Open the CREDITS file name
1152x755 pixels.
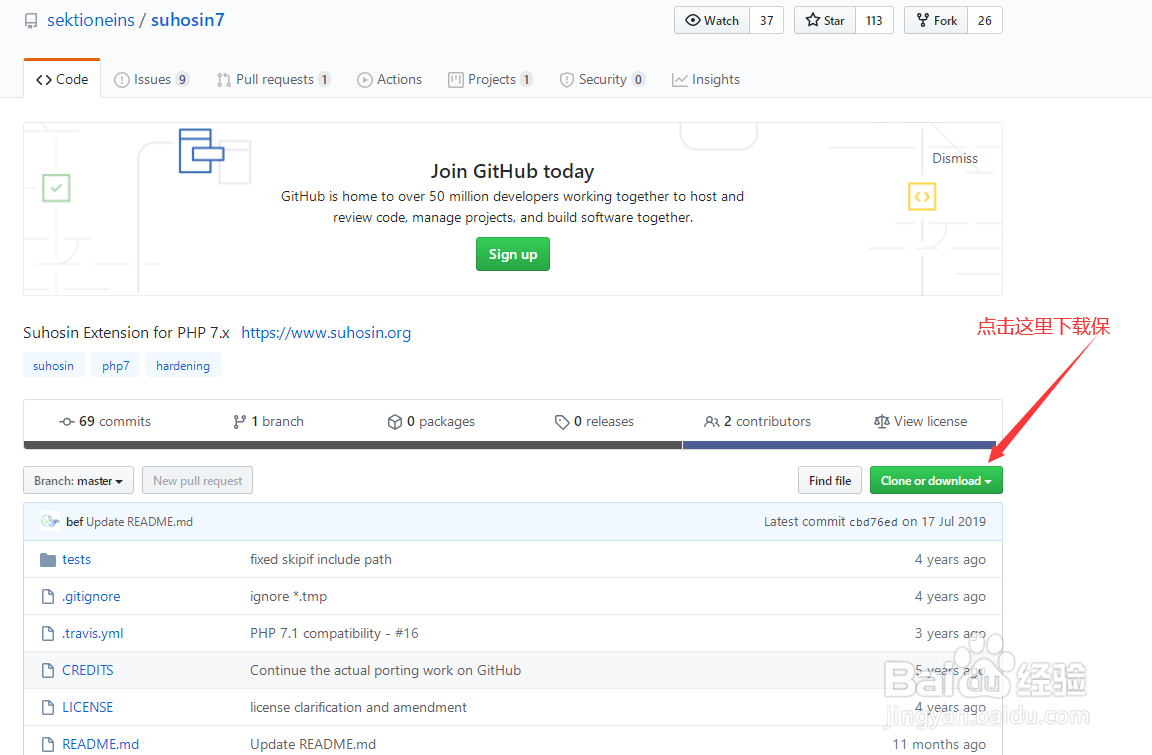(87, 670)
